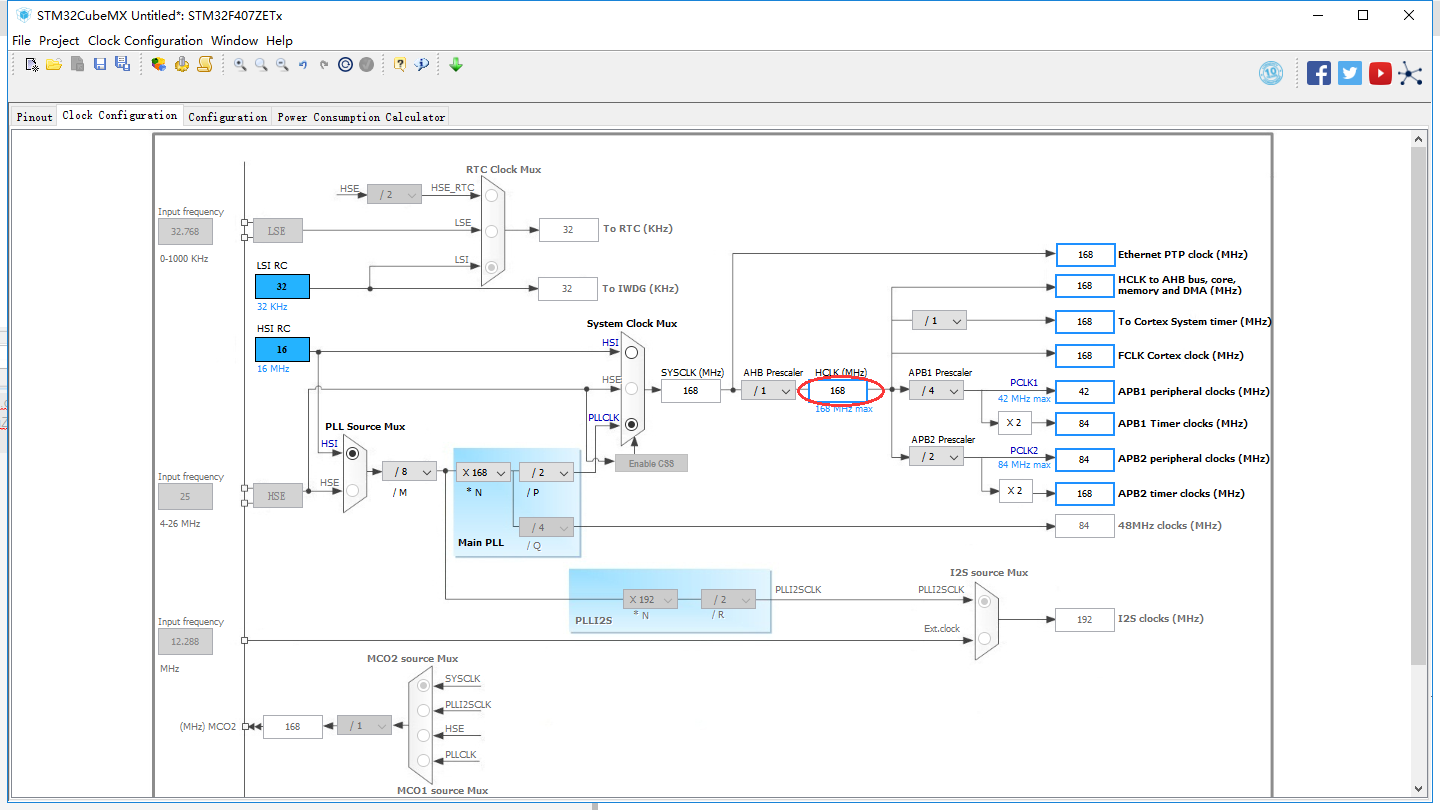1440x810 pixels.
Task: Save the current project
Action: point(100,64)
